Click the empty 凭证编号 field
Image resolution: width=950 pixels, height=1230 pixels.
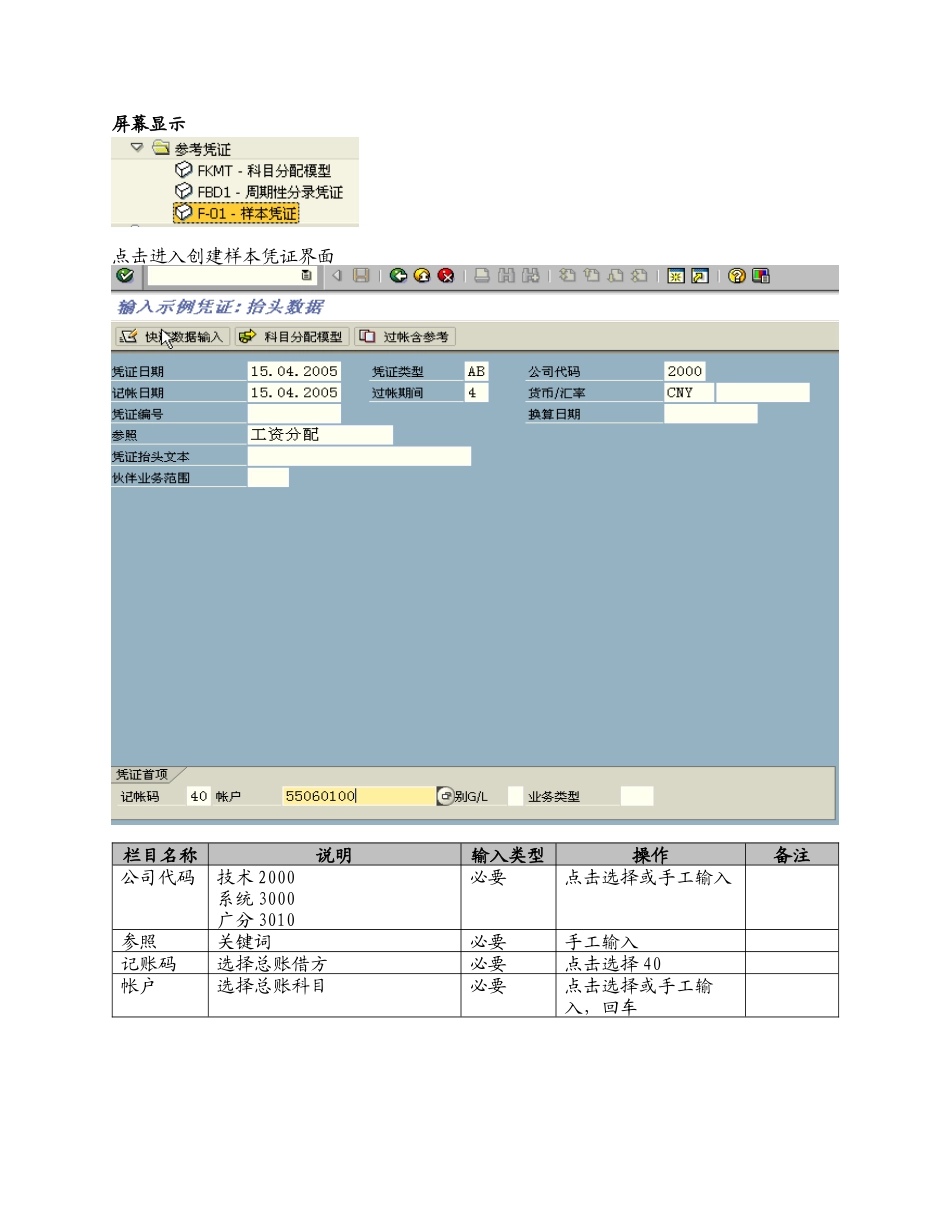pyautogui.click(x=294, y=414)
